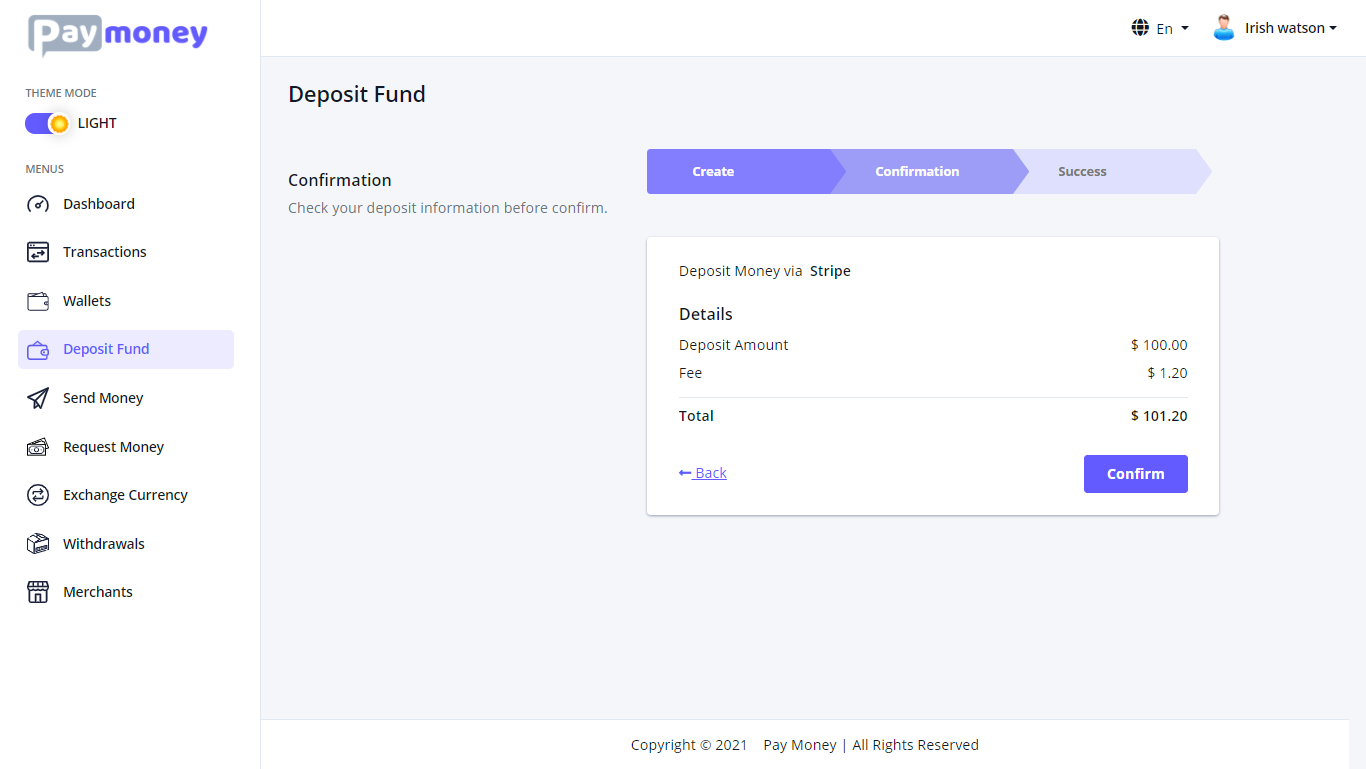Select the Deposit Fund icon in sidebar
Screen dimensions: 1366x769
point(37,349)
